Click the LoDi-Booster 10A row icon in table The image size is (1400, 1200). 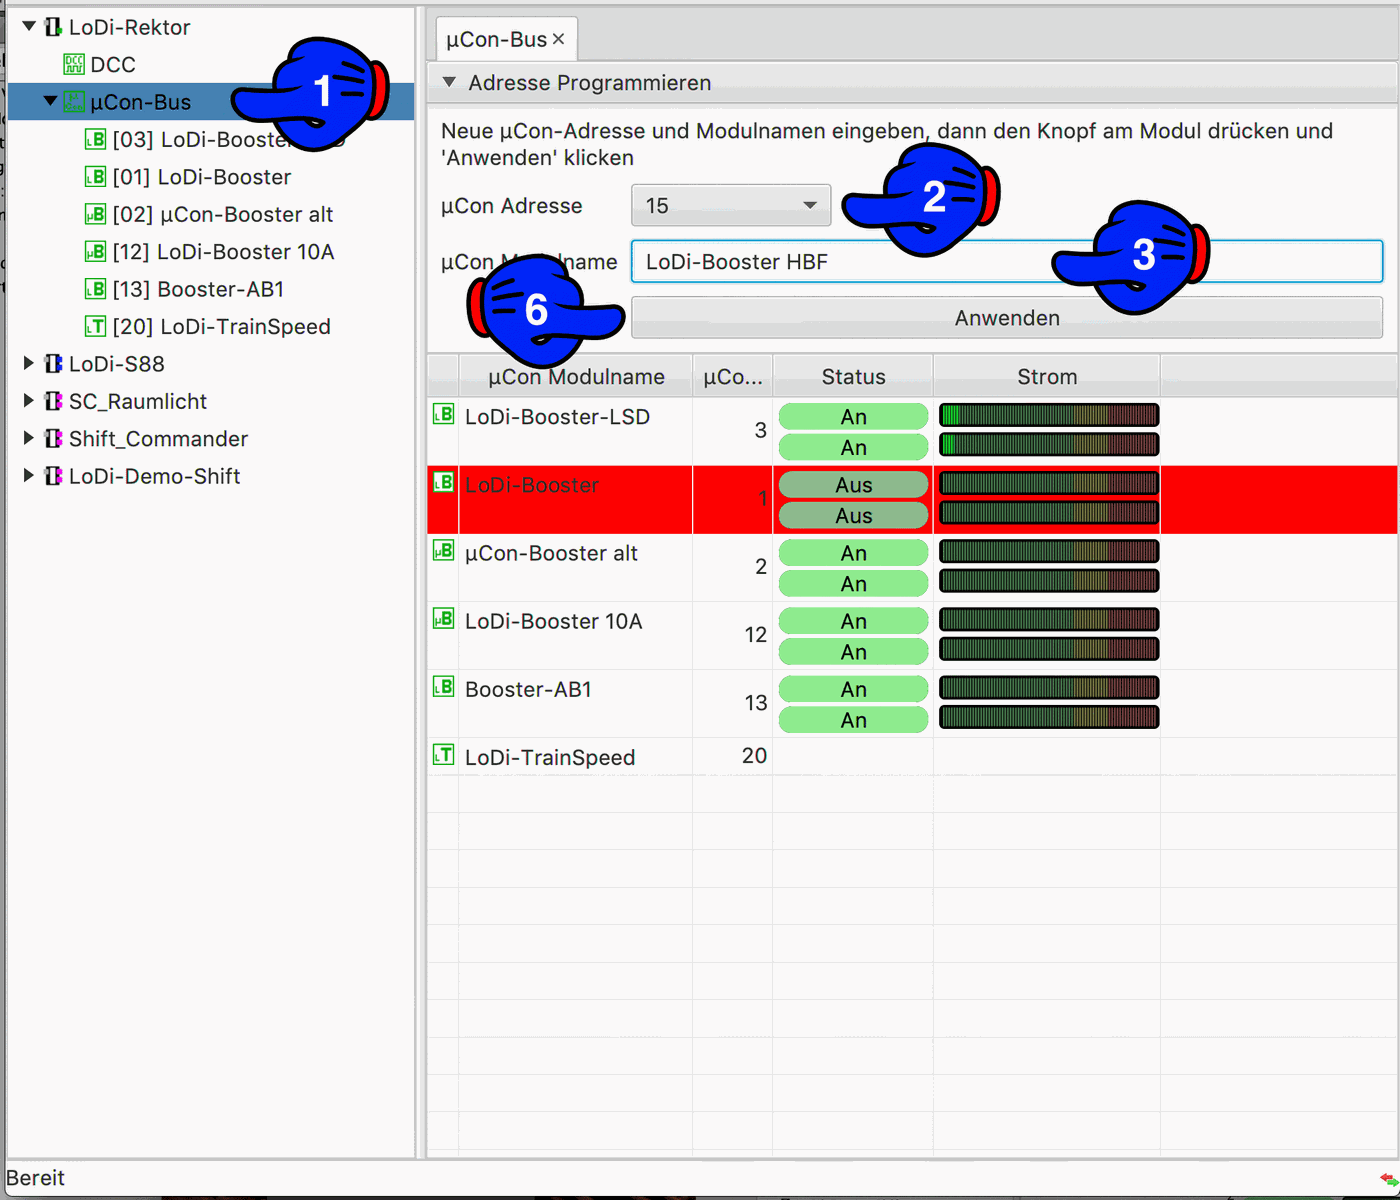[443, 618]
